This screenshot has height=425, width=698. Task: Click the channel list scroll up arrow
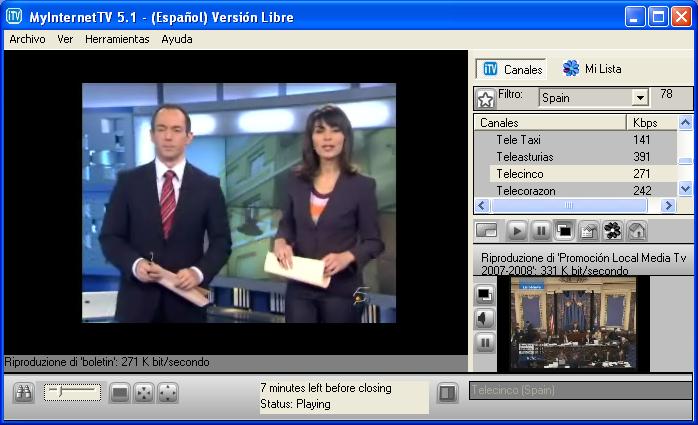[686, 122]
